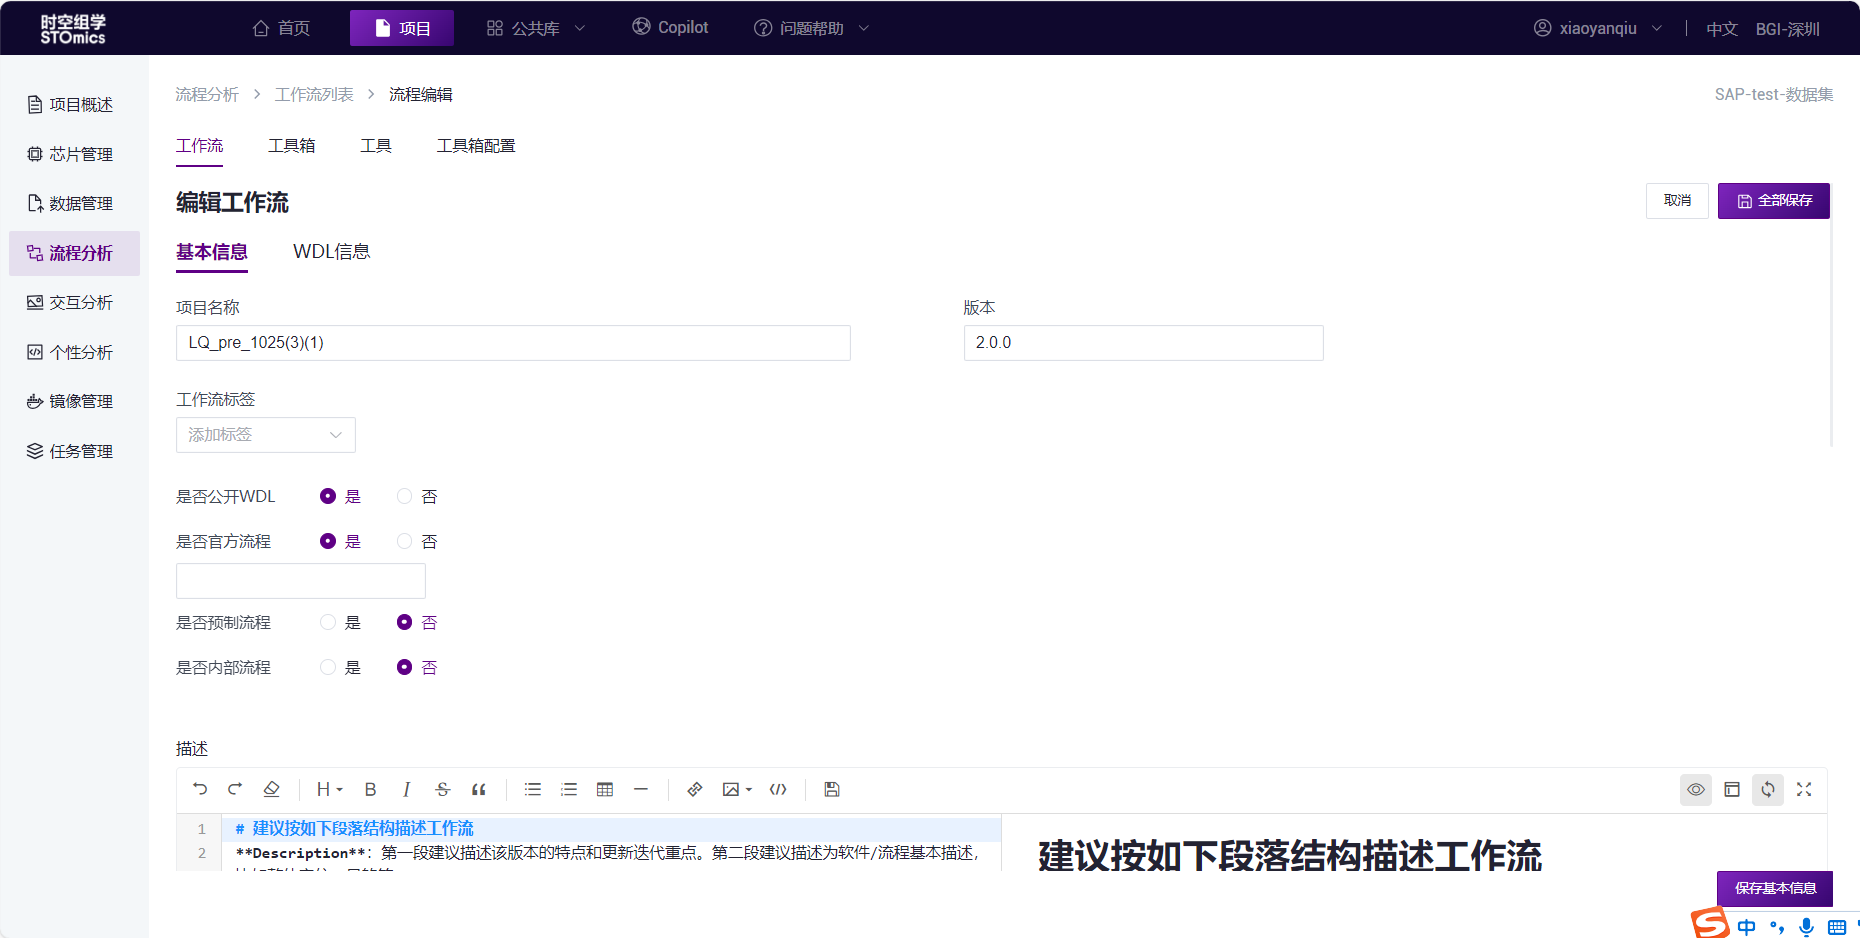The height and width of the screenshot is (938, 1860).
Task: Select 是 for 是否预制流程
Action: (328, 622)
